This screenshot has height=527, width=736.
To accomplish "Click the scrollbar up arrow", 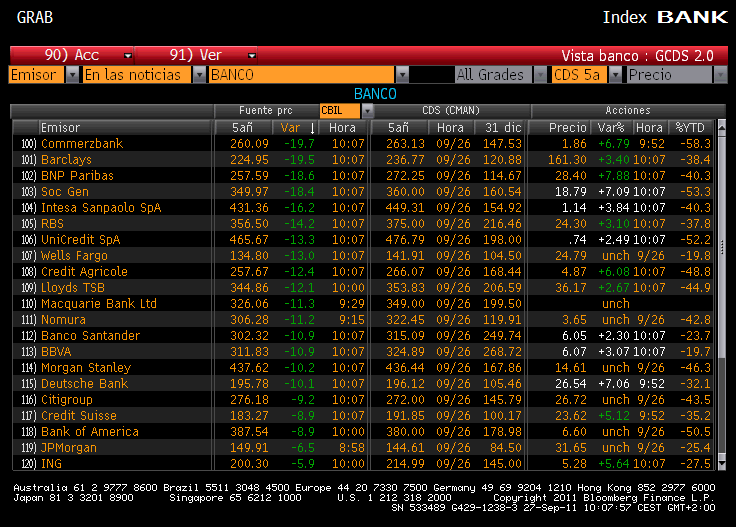I will pyautogui.click(x=722, y=128).
